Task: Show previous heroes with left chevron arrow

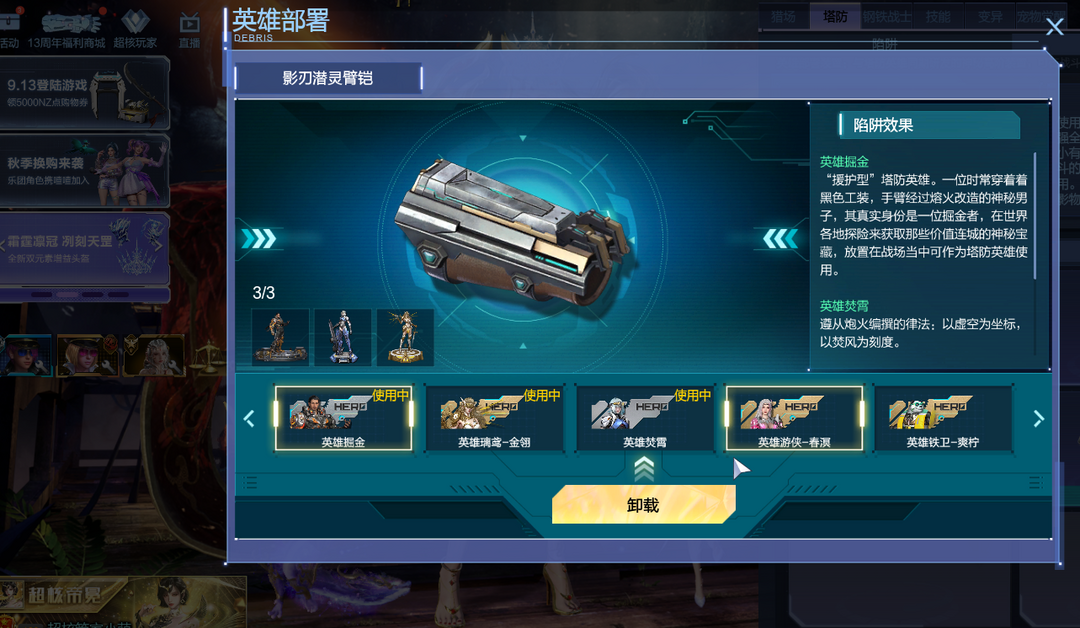Action: [x=249, y=419]
